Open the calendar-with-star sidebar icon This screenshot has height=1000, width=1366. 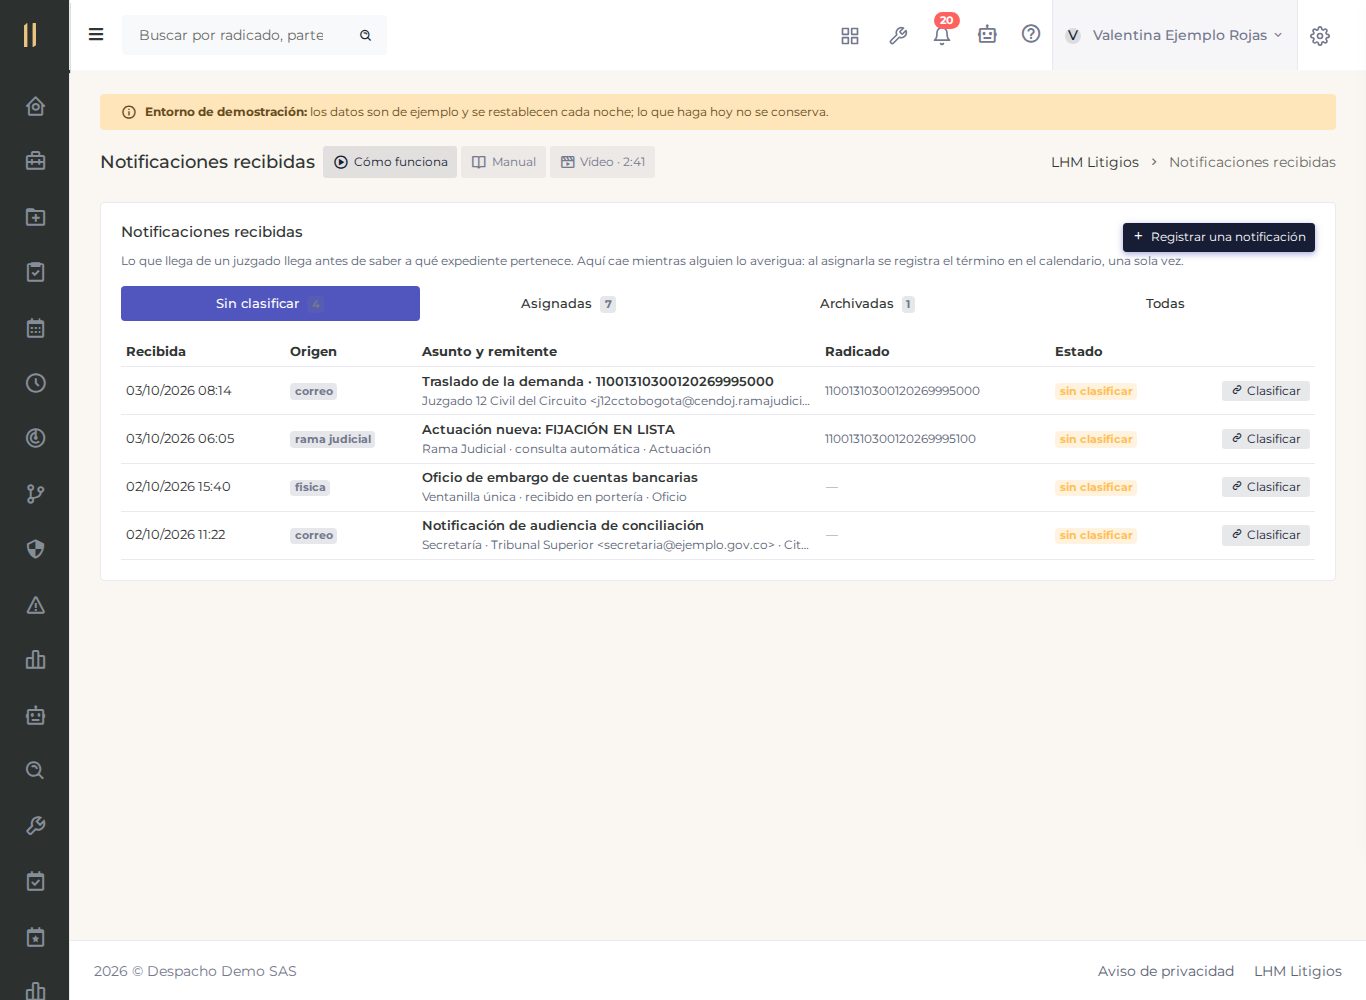point(35,937)
